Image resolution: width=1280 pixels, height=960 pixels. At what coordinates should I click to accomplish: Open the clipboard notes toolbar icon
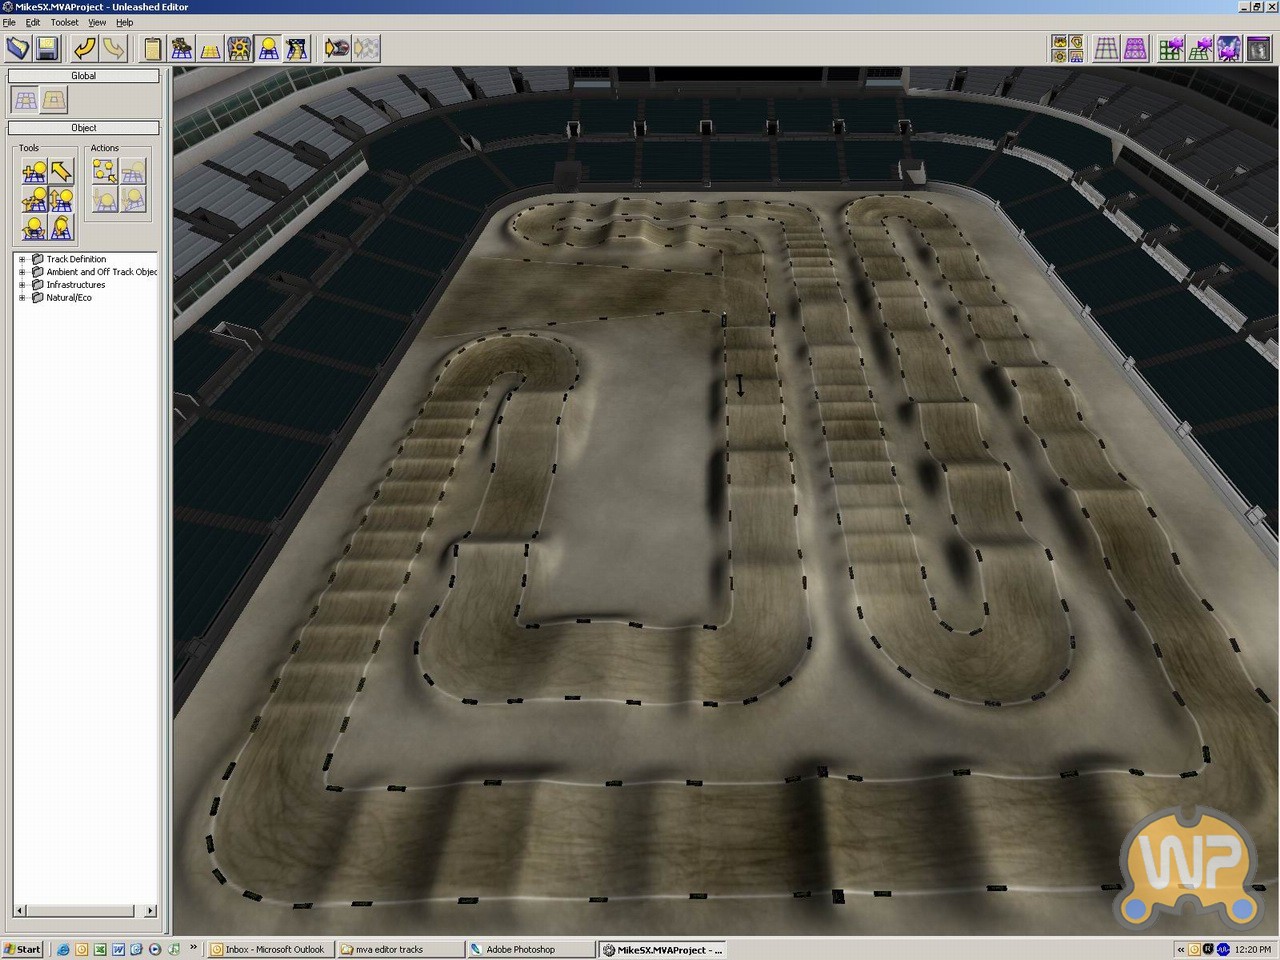coord(152,48)
